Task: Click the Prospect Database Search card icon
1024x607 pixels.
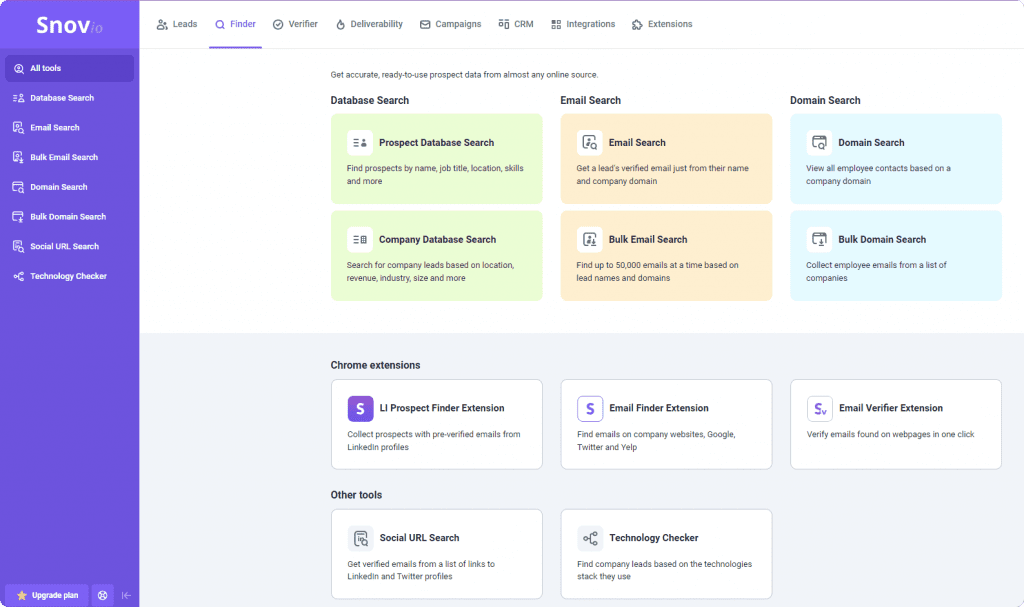Action: 360,142
